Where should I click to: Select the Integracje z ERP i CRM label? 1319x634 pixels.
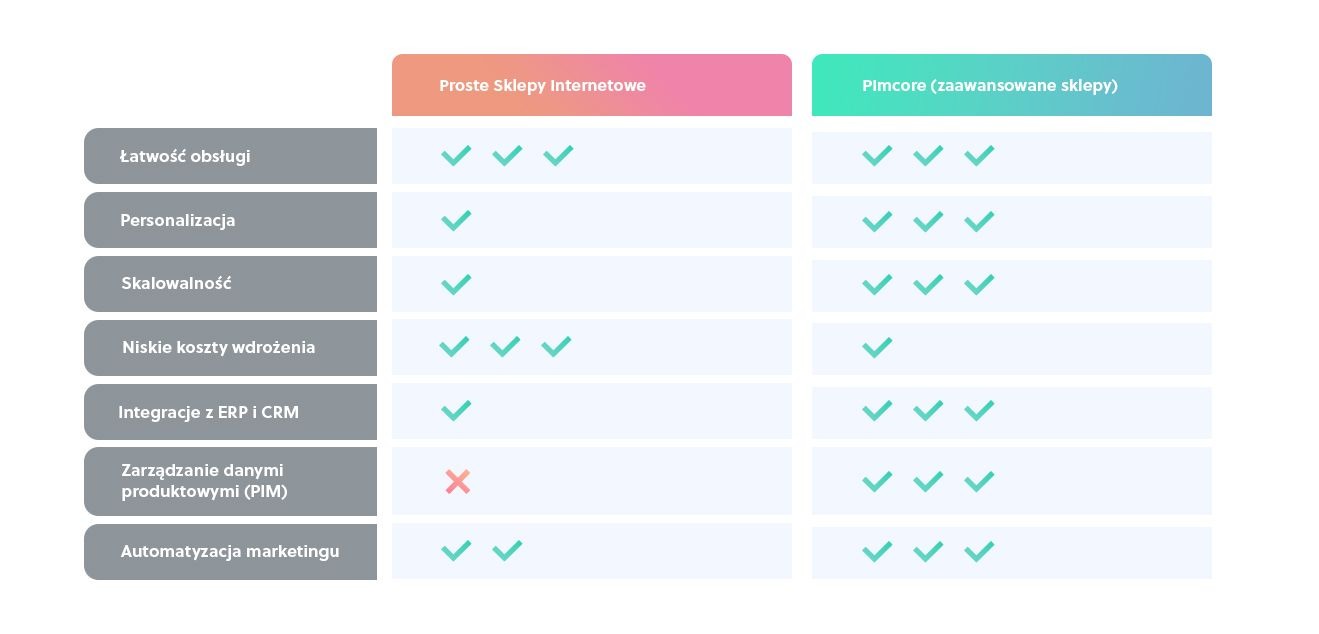pos(208,412)
